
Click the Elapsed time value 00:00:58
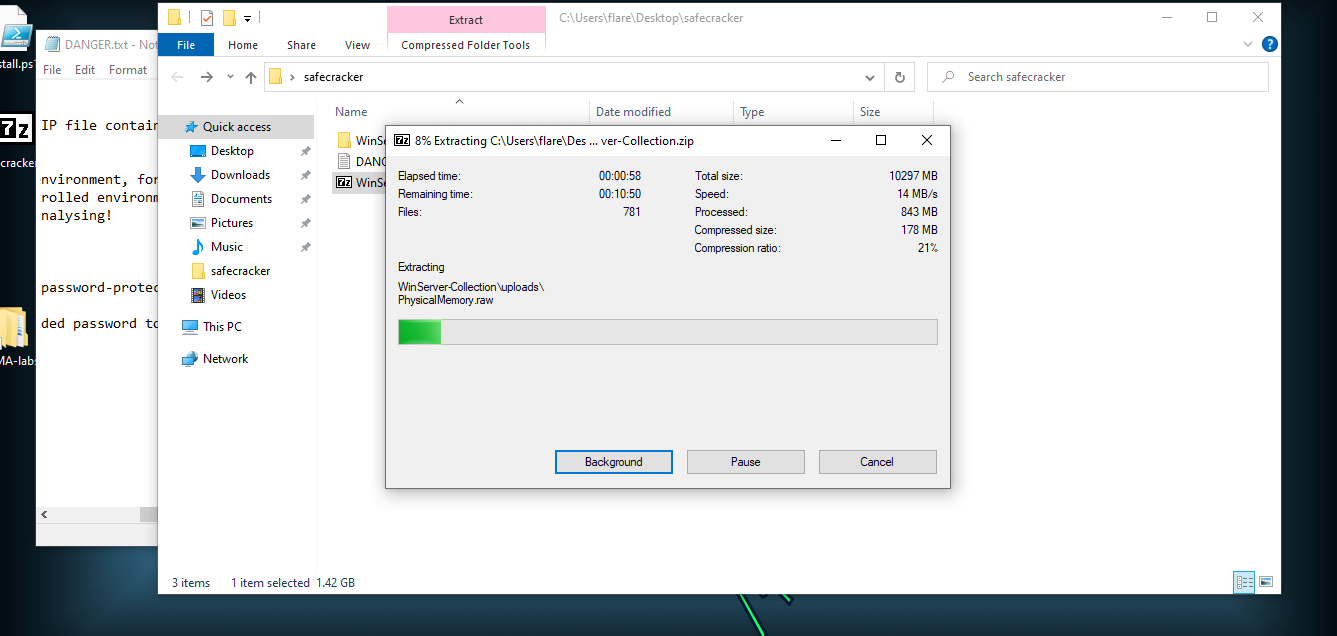click(620, 176)
